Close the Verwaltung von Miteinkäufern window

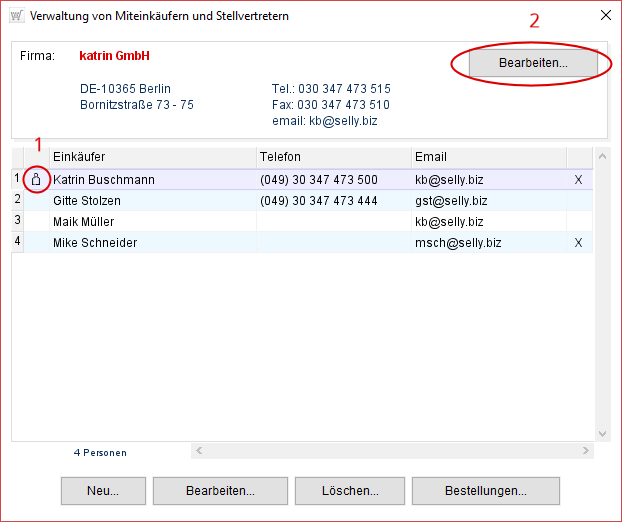[603, 16]
